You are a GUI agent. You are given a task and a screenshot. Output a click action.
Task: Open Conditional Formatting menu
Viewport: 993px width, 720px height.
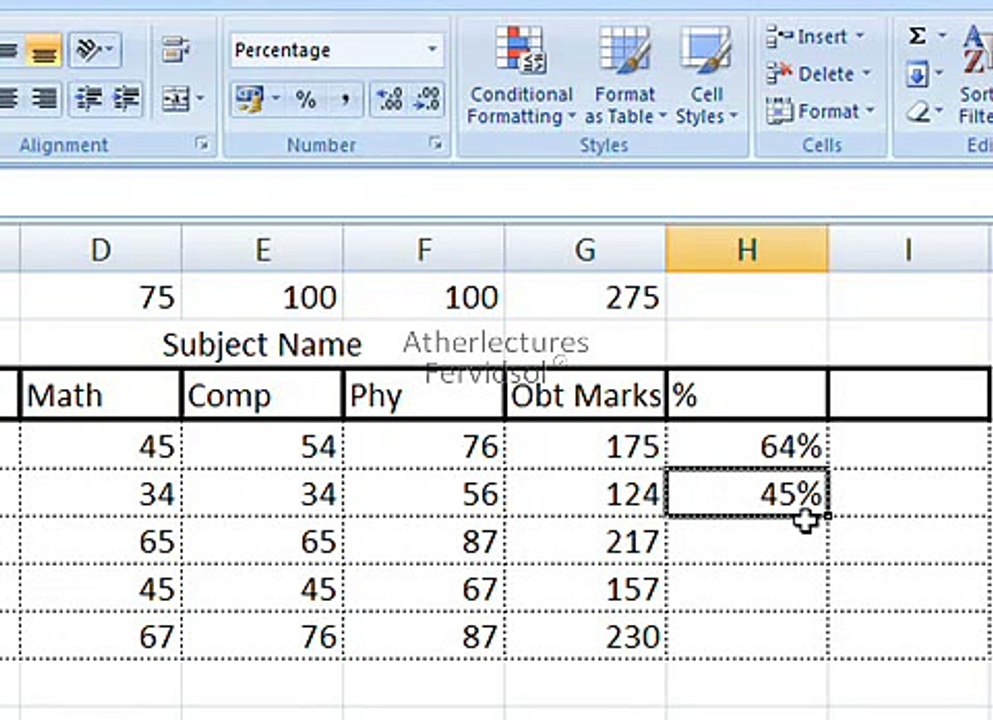click(521, 74)
